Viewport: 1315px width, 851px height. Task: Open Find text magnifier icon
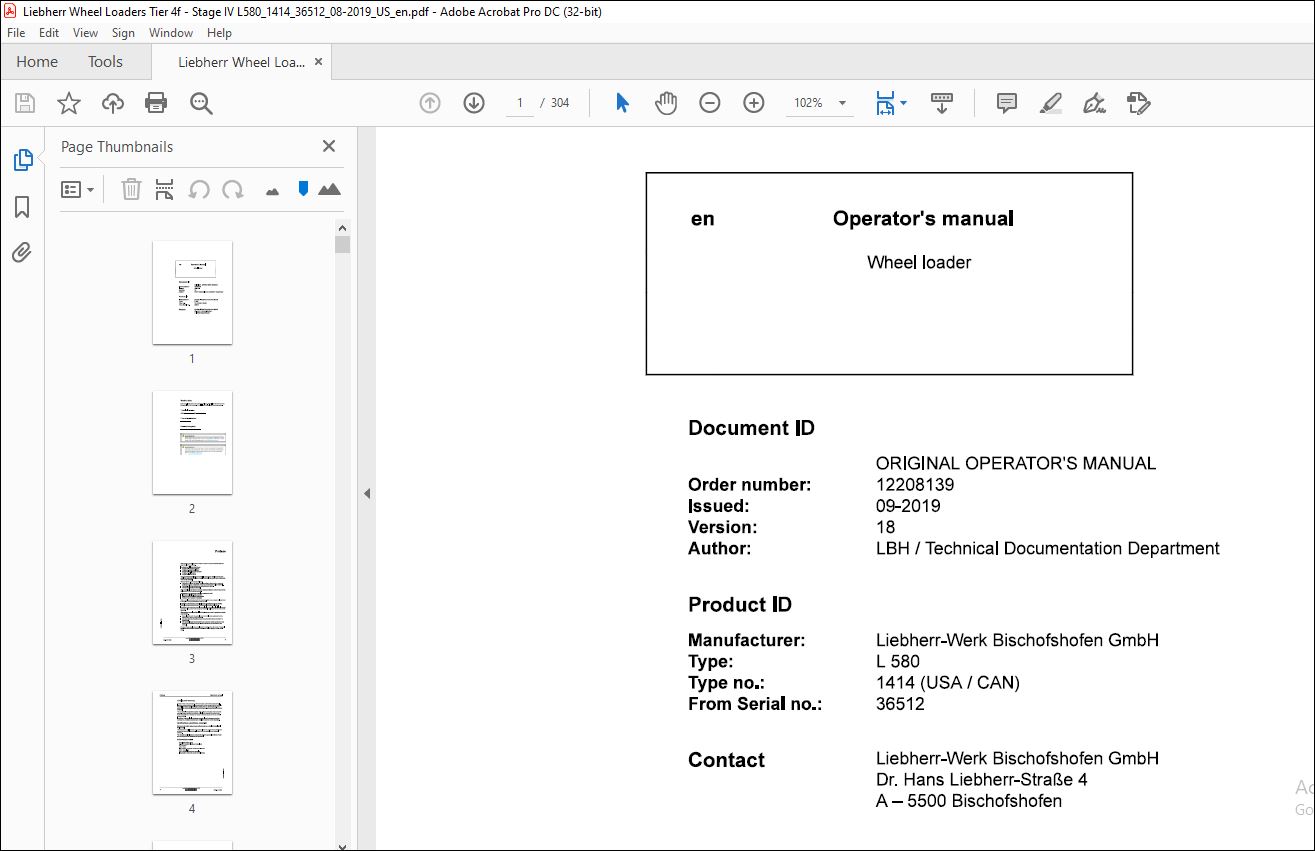[201, 103]
